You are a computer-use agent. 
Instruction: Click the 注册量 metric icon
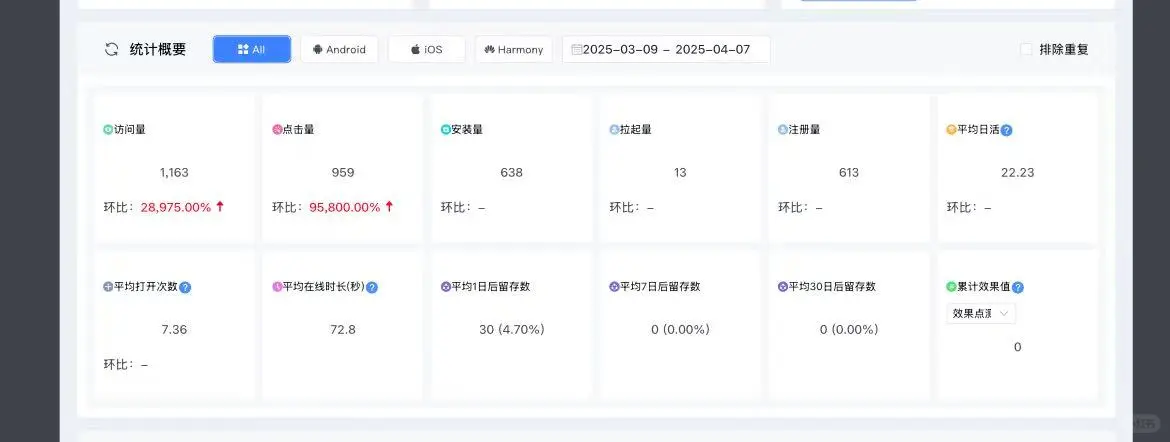(783, 129)
